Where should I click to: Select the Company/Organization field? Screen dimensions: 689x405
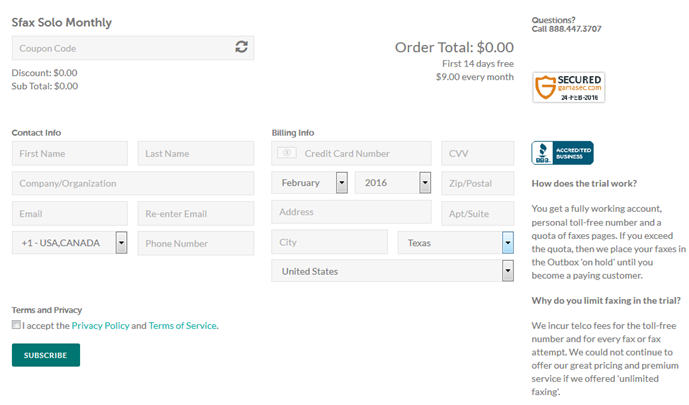(x=133, y=183)
